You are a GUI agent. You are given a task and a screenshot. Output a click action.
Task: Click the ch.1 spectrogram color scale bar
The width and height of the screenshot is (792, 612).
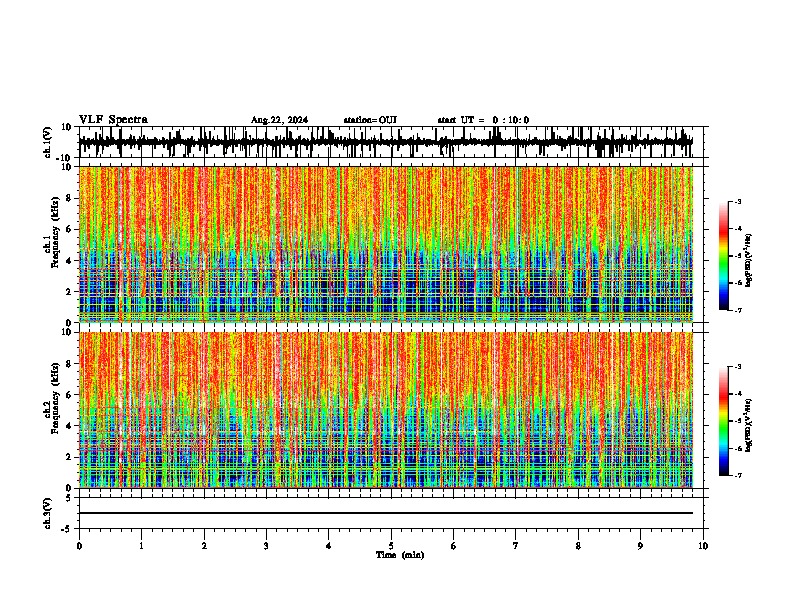coord(724,256)
